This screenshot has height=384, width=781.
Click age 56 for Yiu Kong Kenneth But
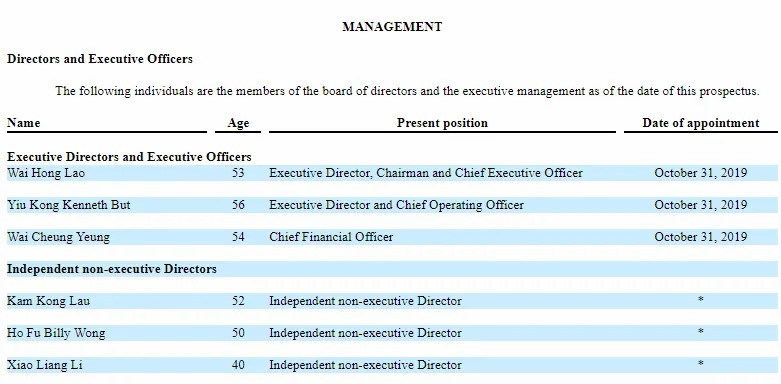(x=238, y=205)
